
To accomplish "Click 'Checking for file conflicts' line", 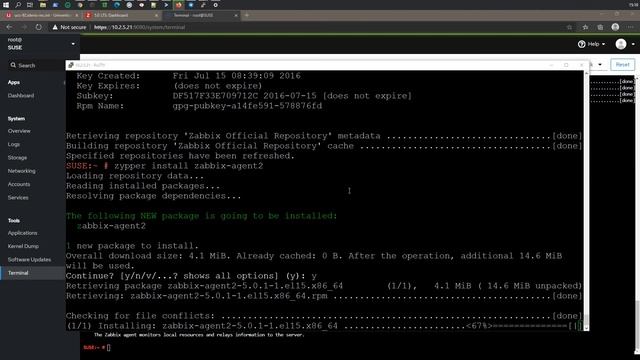I will click(324, 316).
